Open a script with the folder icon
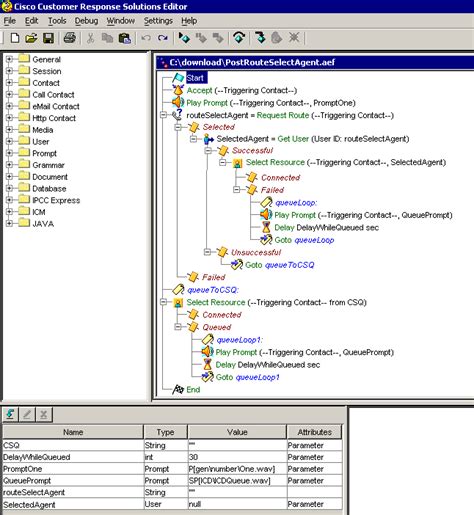The width and height of the screenshot is (474, 515). click(x=31, y=38)
